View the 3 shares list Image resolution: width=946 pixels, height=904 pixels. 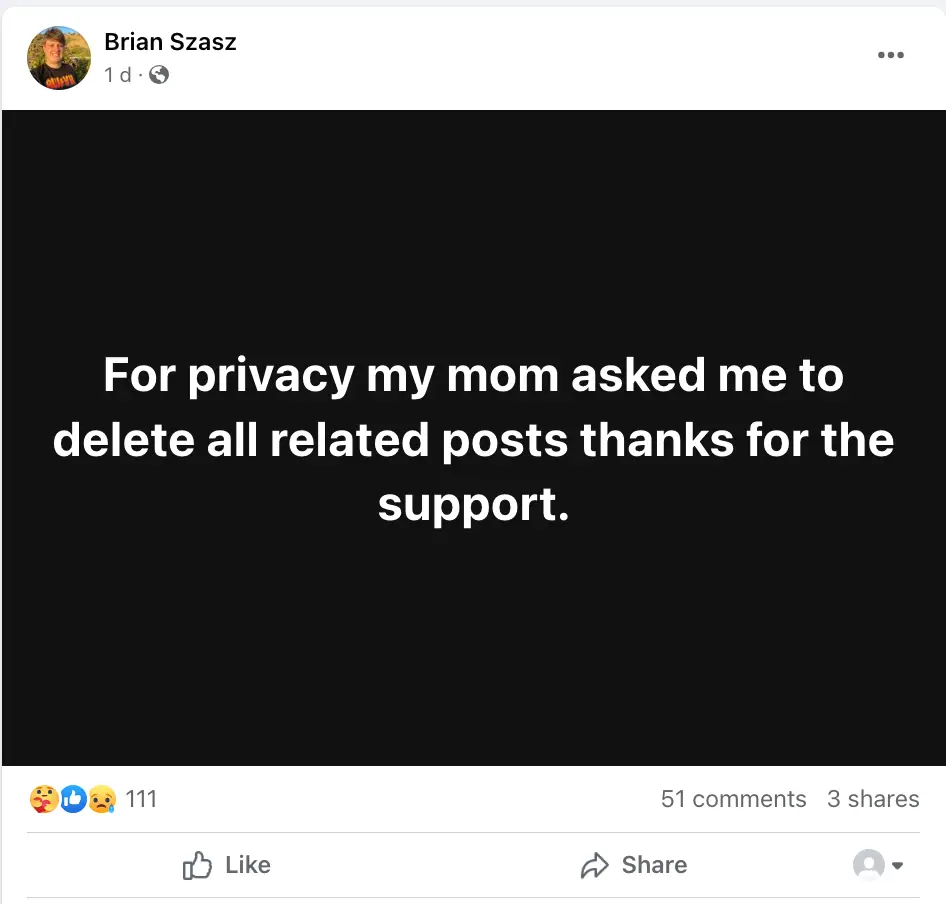point(873,799)
